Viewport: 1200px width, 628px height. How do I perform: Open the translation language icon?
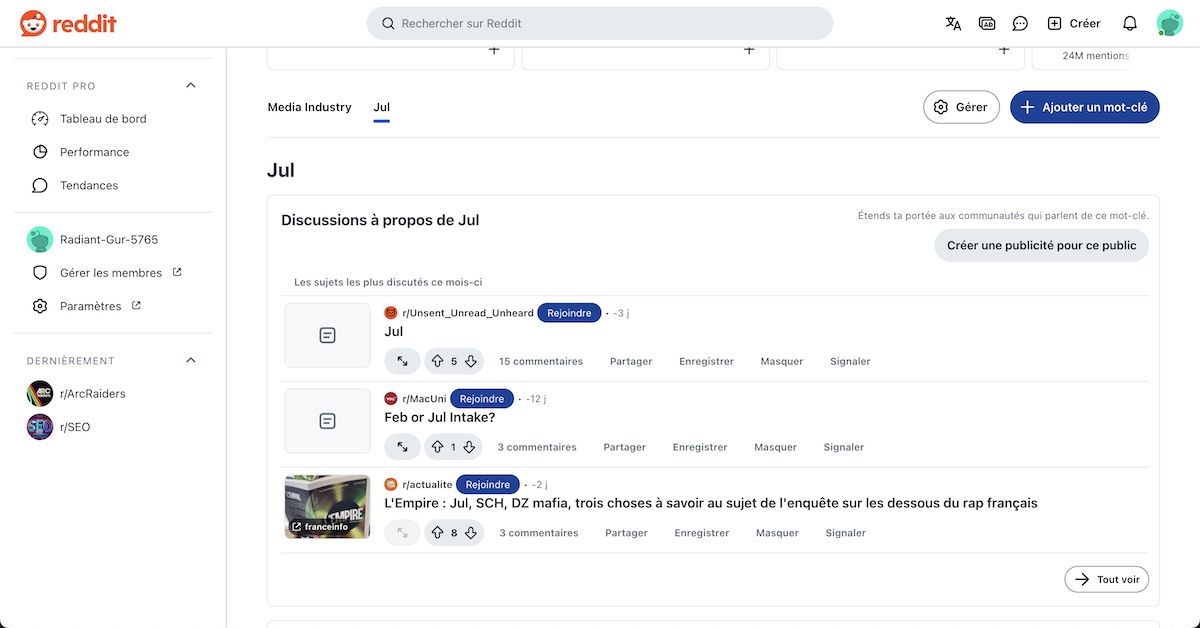(x=953, y=23)
